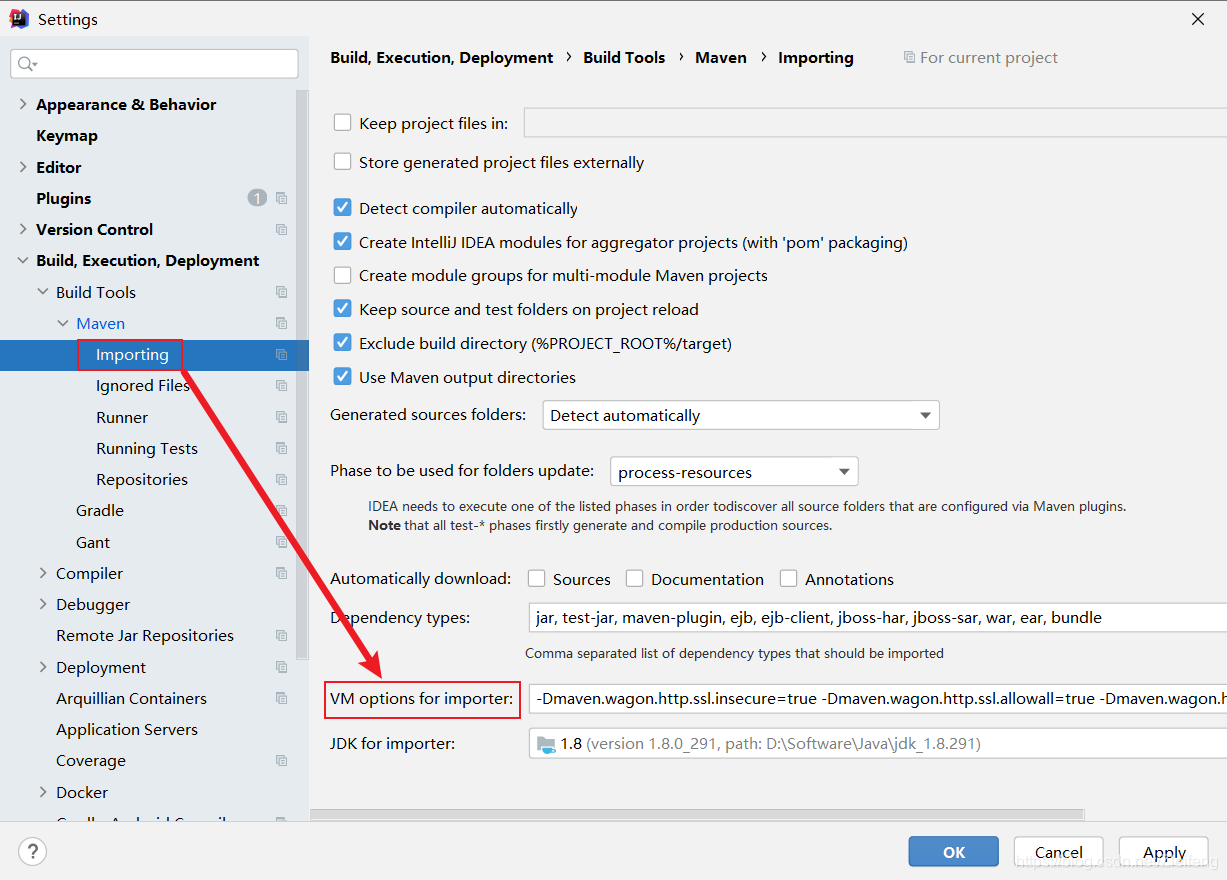Click the project-level icon beside Running Tests

coord(281,448)
